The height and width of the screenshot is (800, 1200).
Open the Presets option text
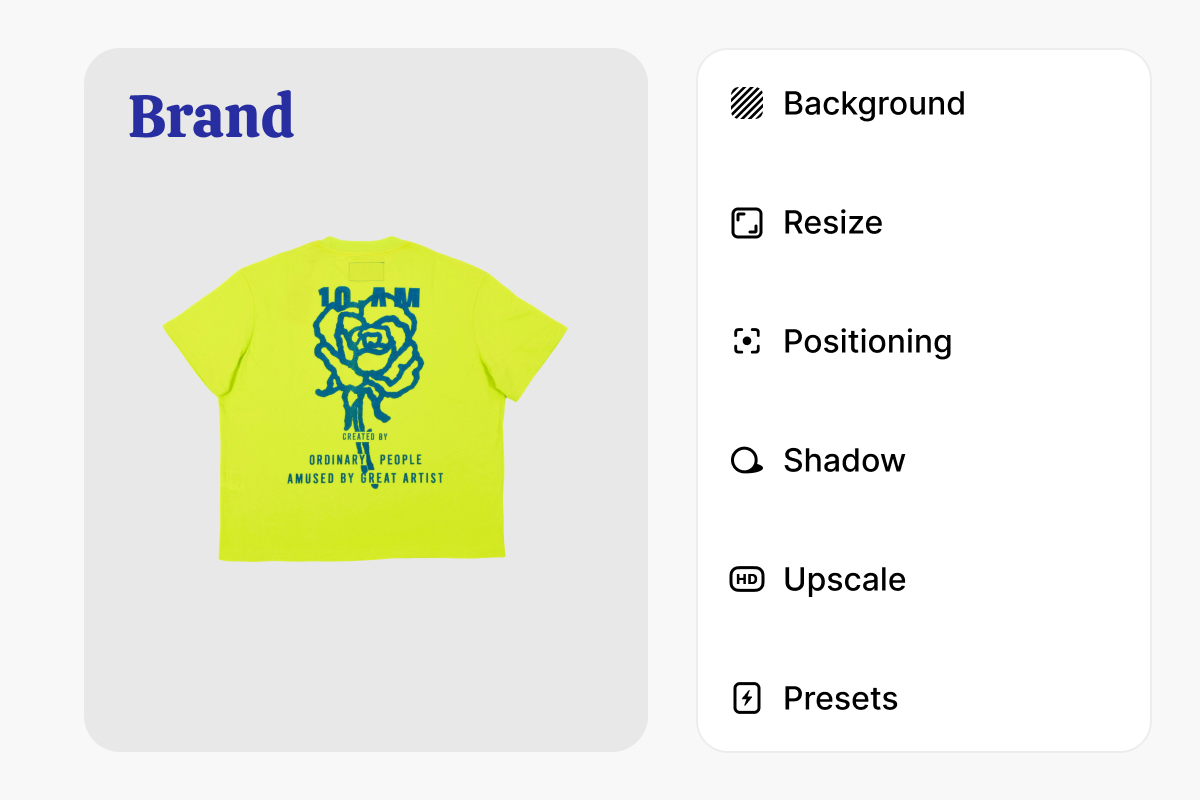click(840, 698)
